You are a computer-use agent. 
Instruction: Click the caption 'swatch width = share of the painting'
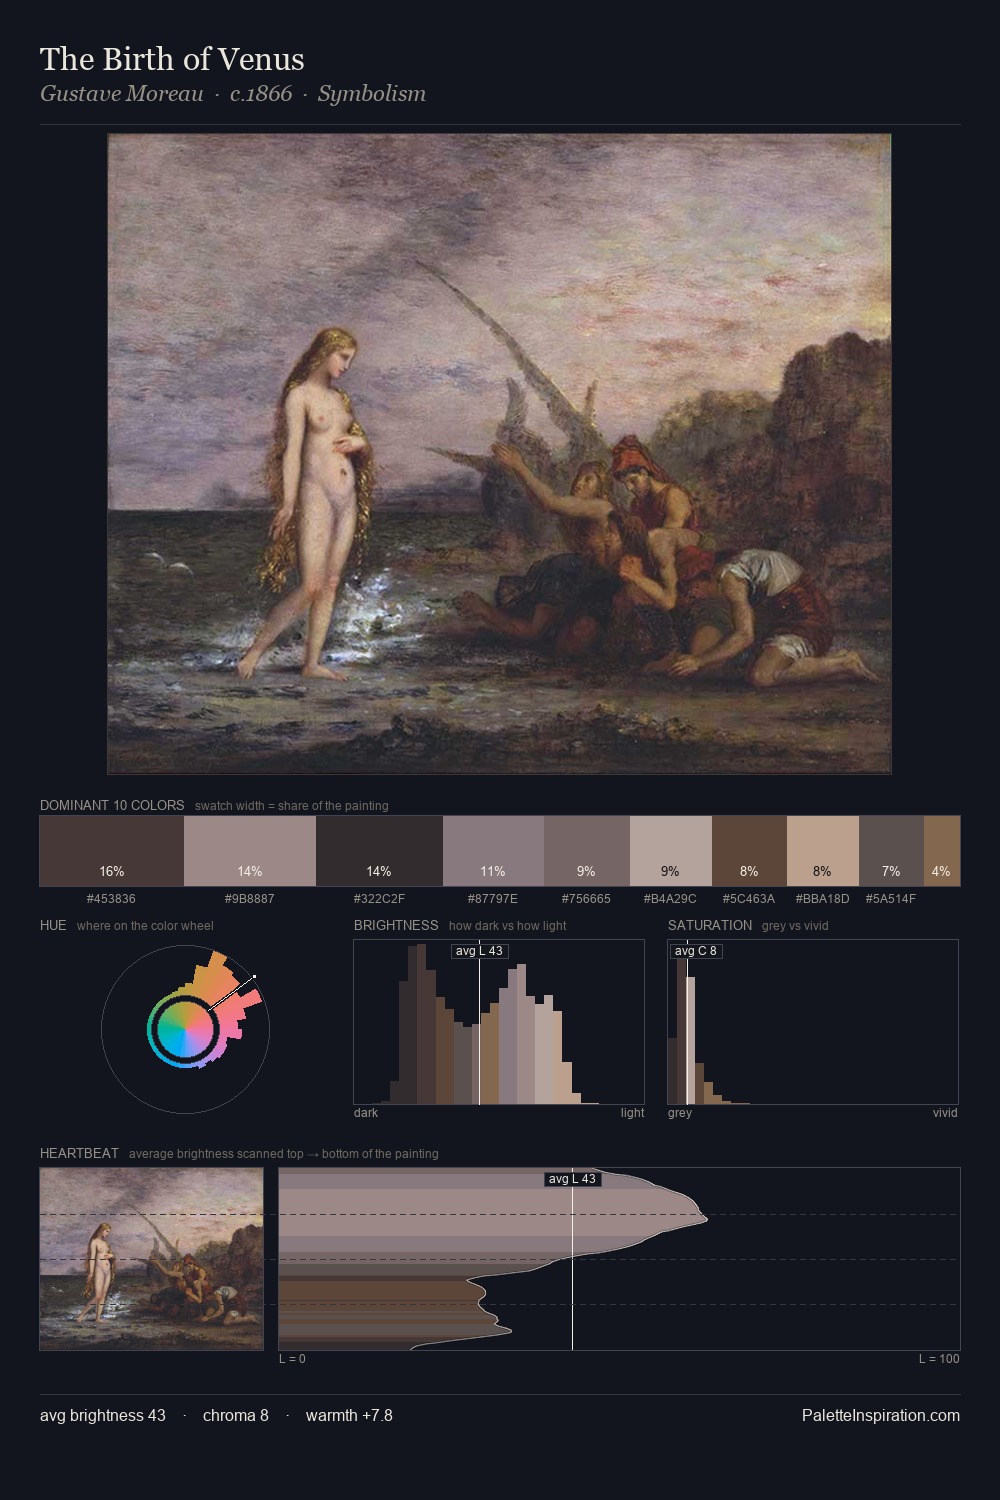click(292, 806)
